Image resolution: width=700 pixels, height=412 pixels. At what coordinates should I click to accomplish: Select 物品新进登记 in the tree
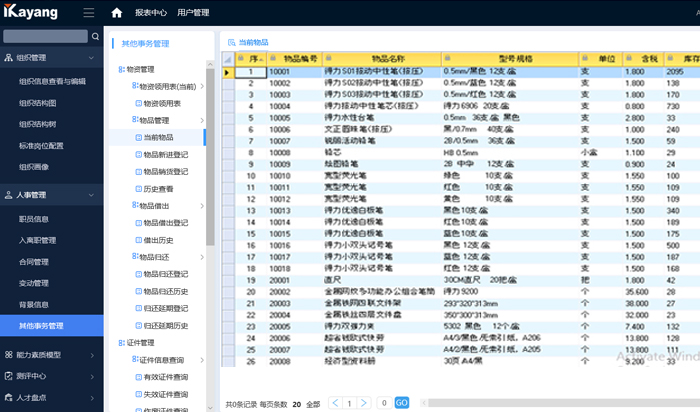click(166, 154)
